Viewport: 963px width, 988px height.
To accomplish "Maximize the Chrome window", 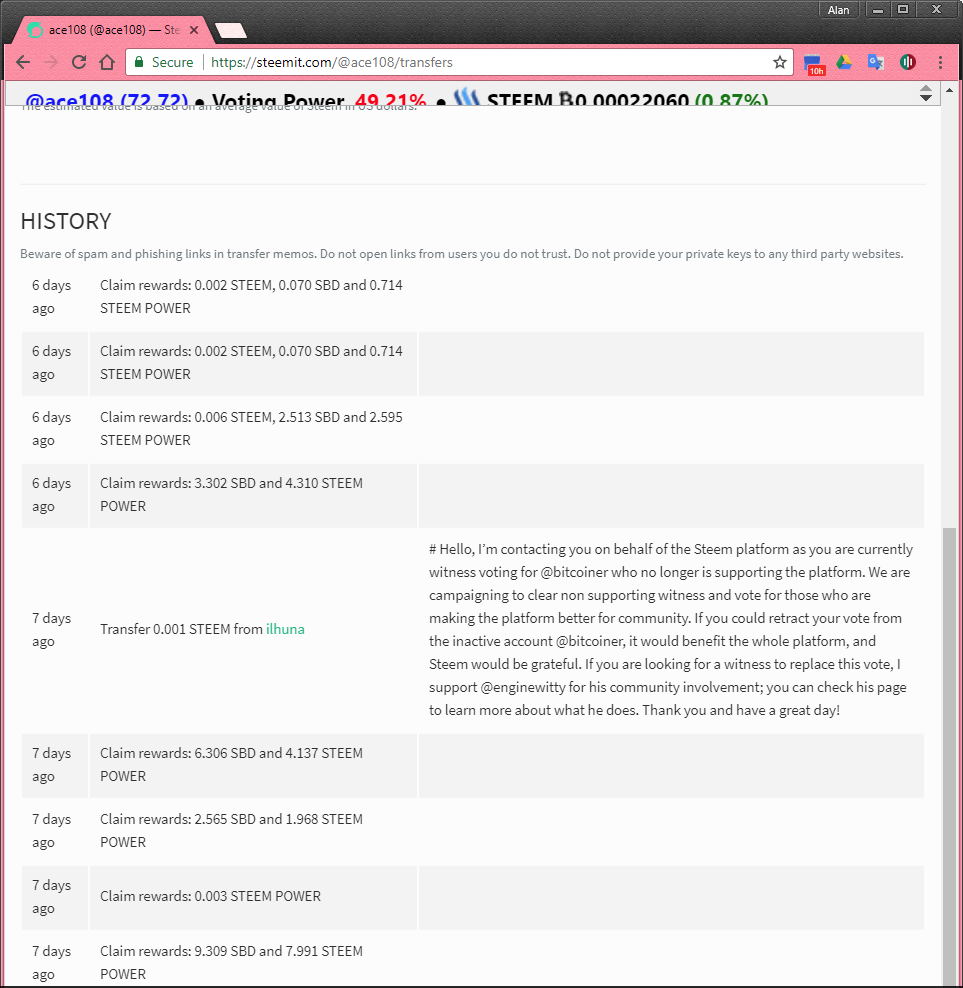I will point(903,9).
